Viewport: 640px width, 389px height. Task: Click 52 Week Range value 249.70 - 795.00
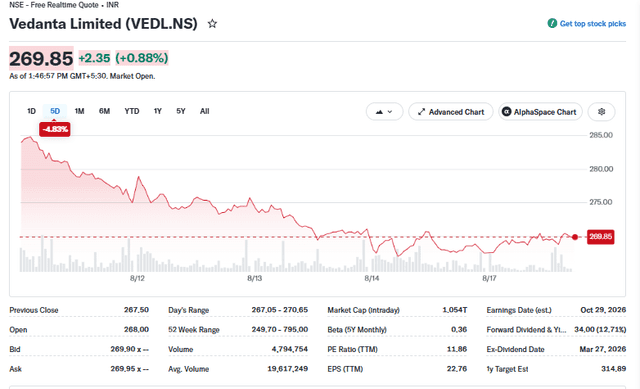pos(280,329)
